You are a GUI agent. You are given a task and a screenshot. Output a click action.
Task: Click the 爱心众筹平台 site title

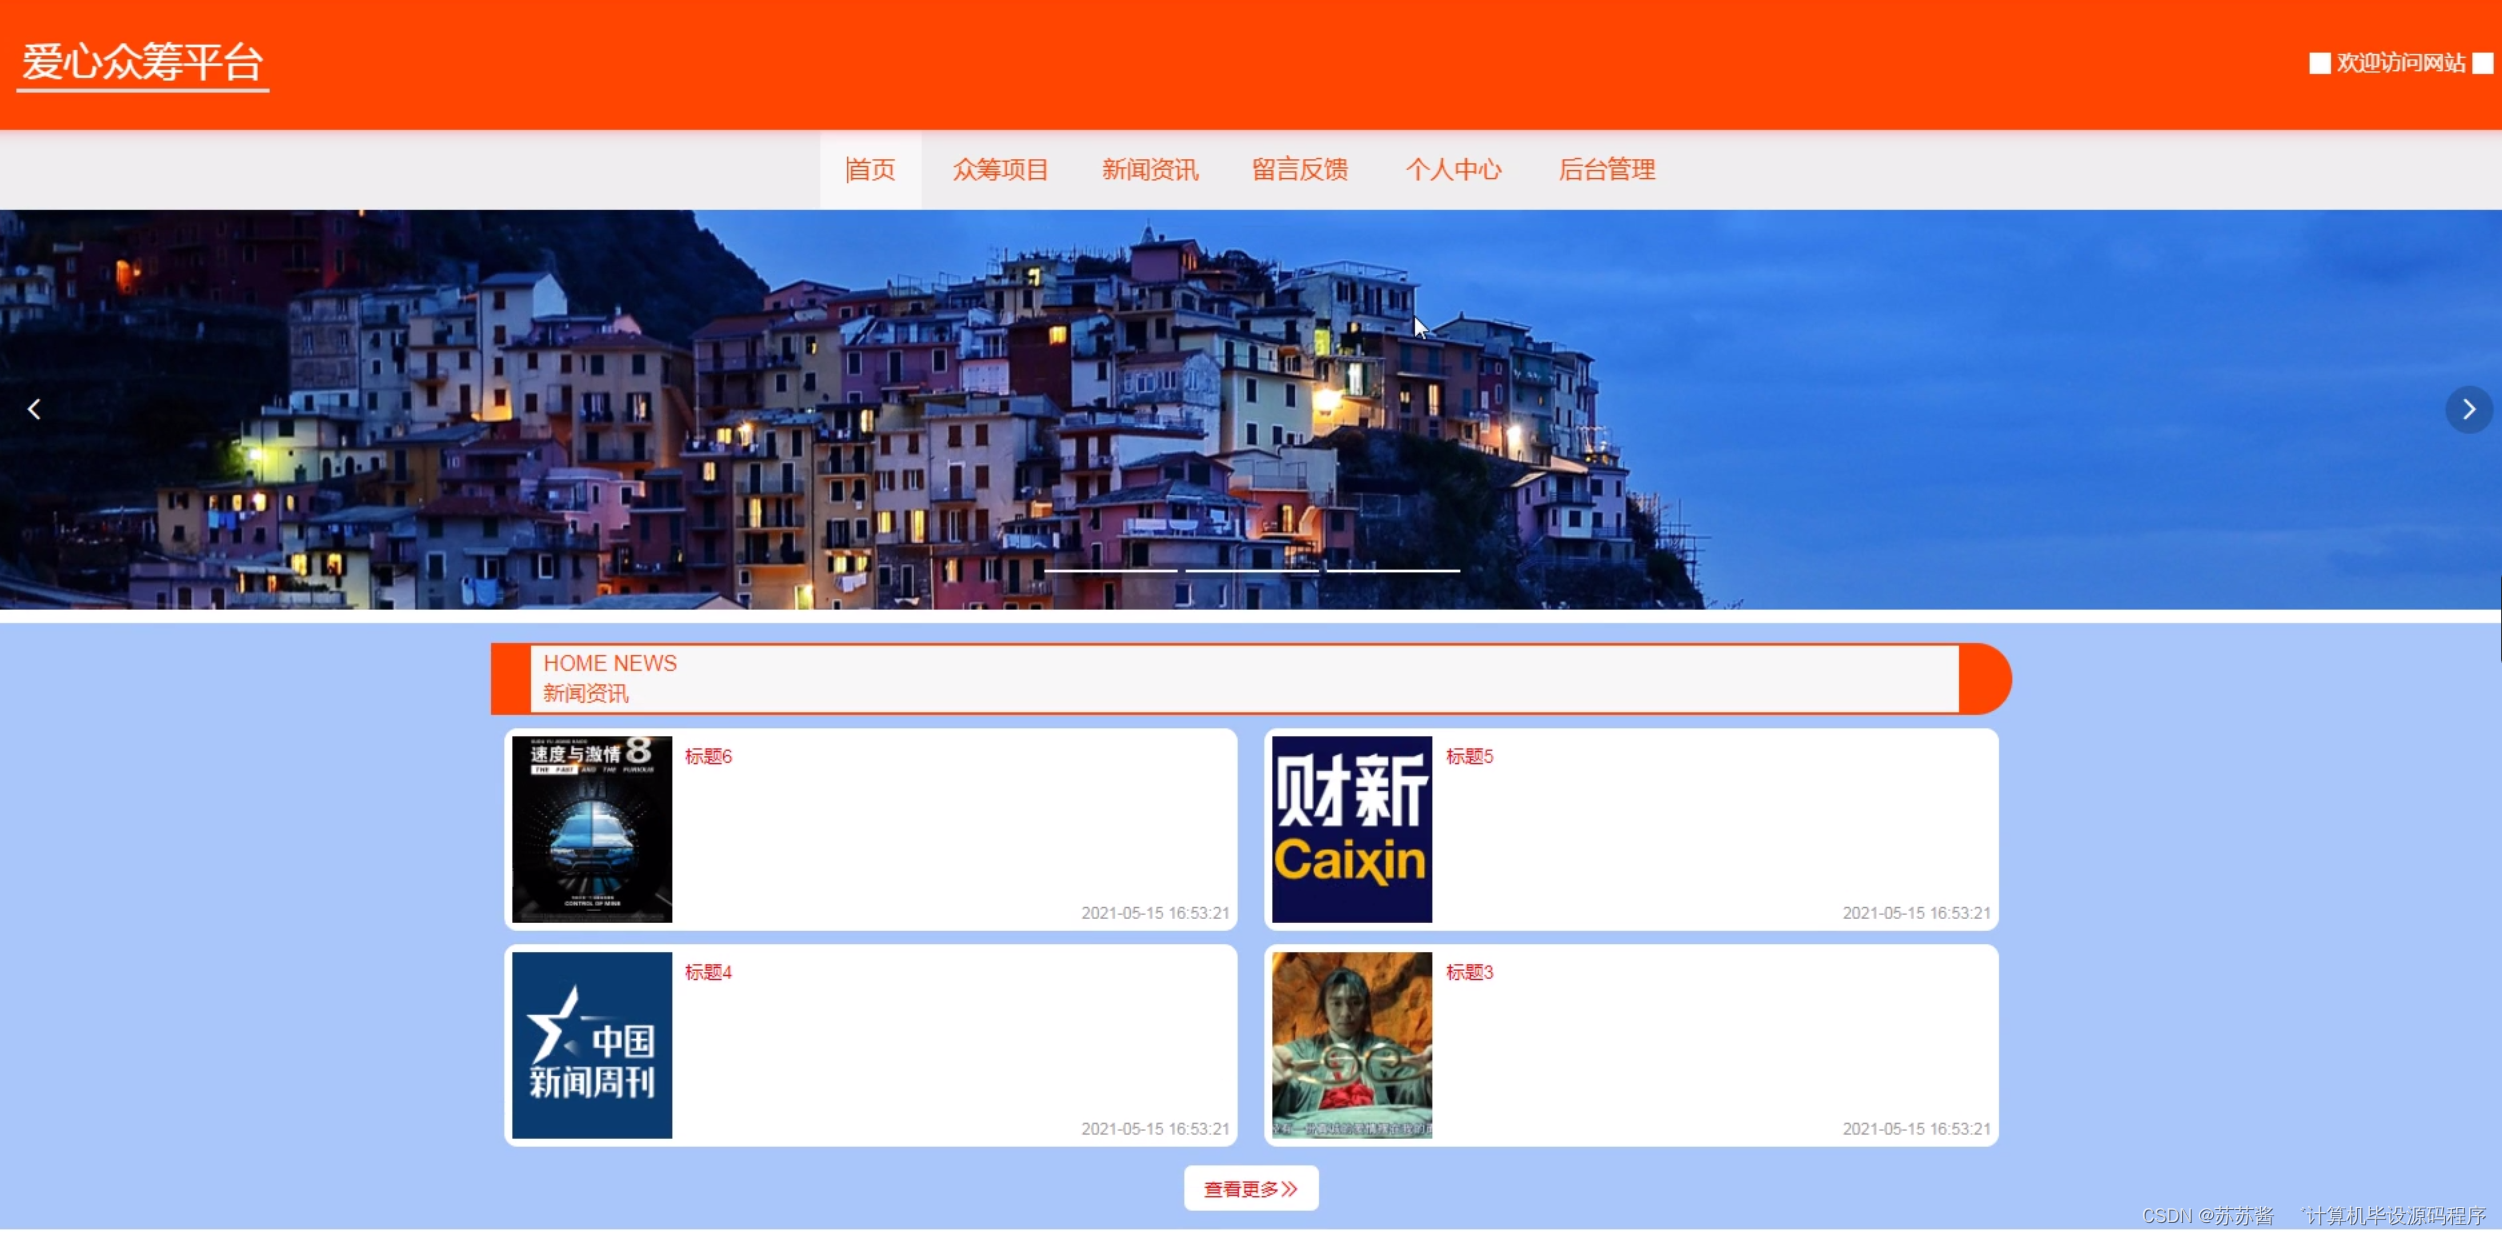coord(142,63)
